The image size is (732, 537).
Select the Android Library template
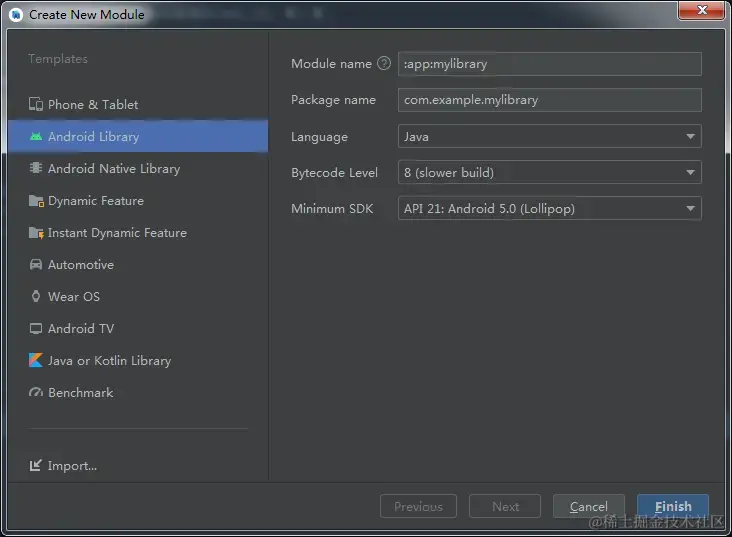coord(138,136)
